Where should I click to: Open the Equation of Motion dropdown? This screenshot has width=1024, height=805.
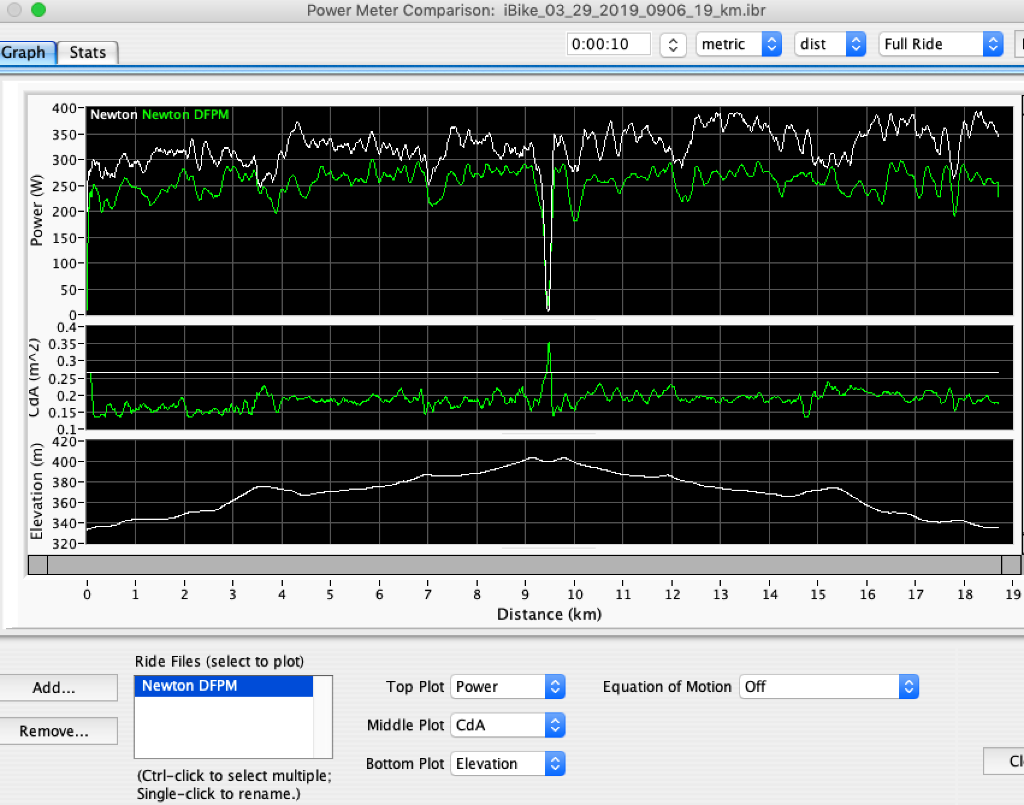(x=828, y=687)
